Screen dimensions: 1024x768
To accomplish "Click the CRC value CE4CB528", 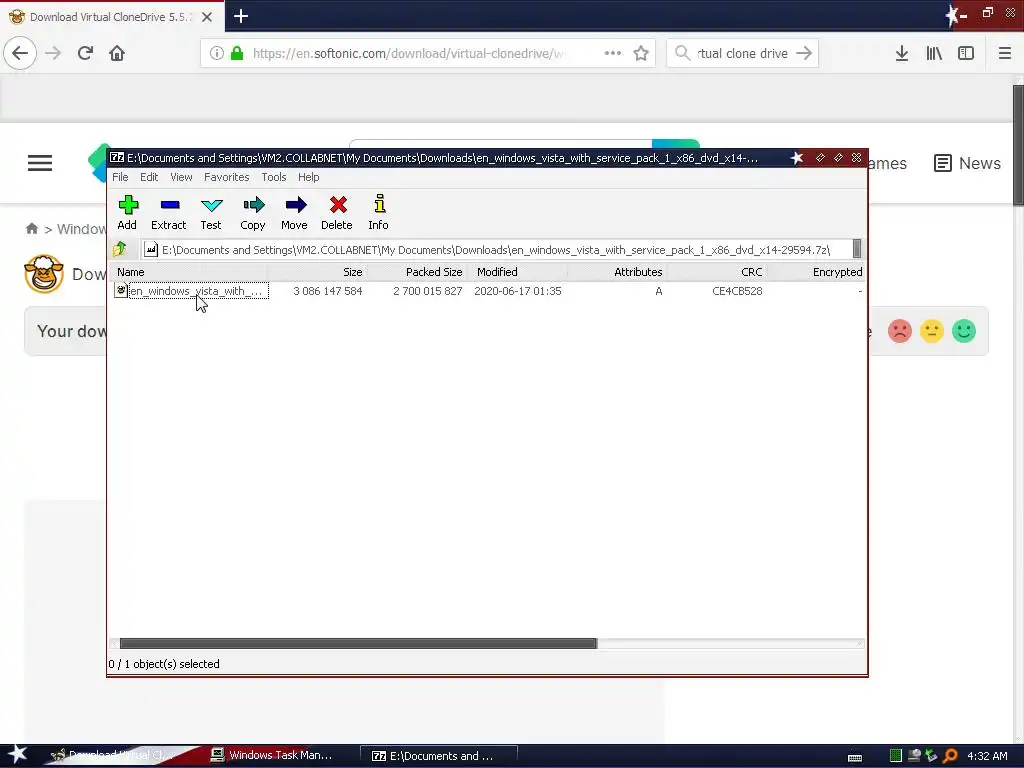I will point(737,291).
